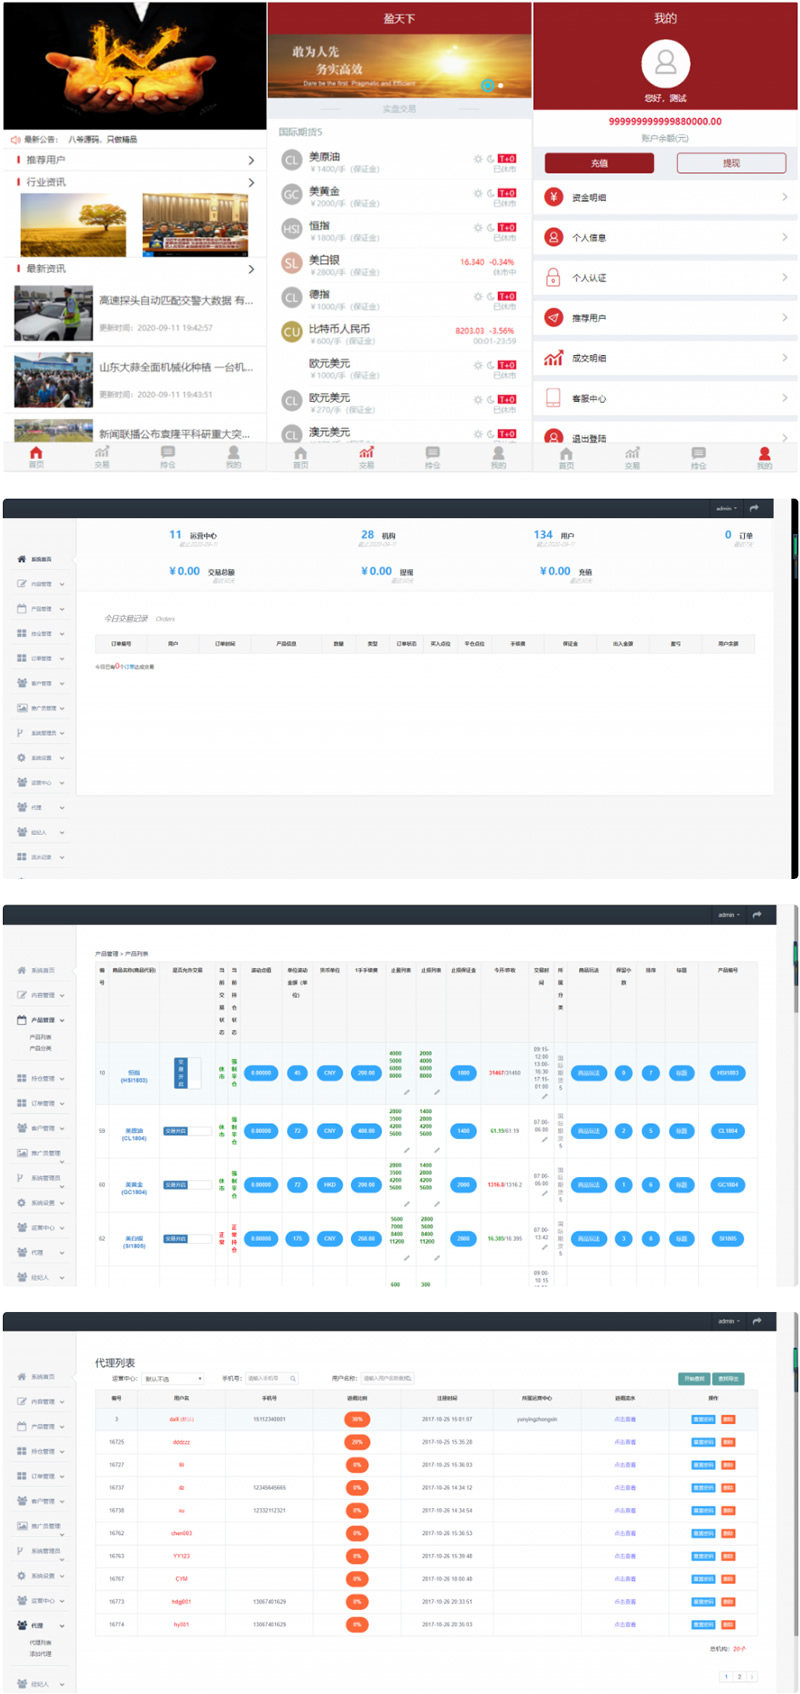Open 成交明细 via its chart icon
This screenshot has width=800, height=1694.
pos(553,358)
